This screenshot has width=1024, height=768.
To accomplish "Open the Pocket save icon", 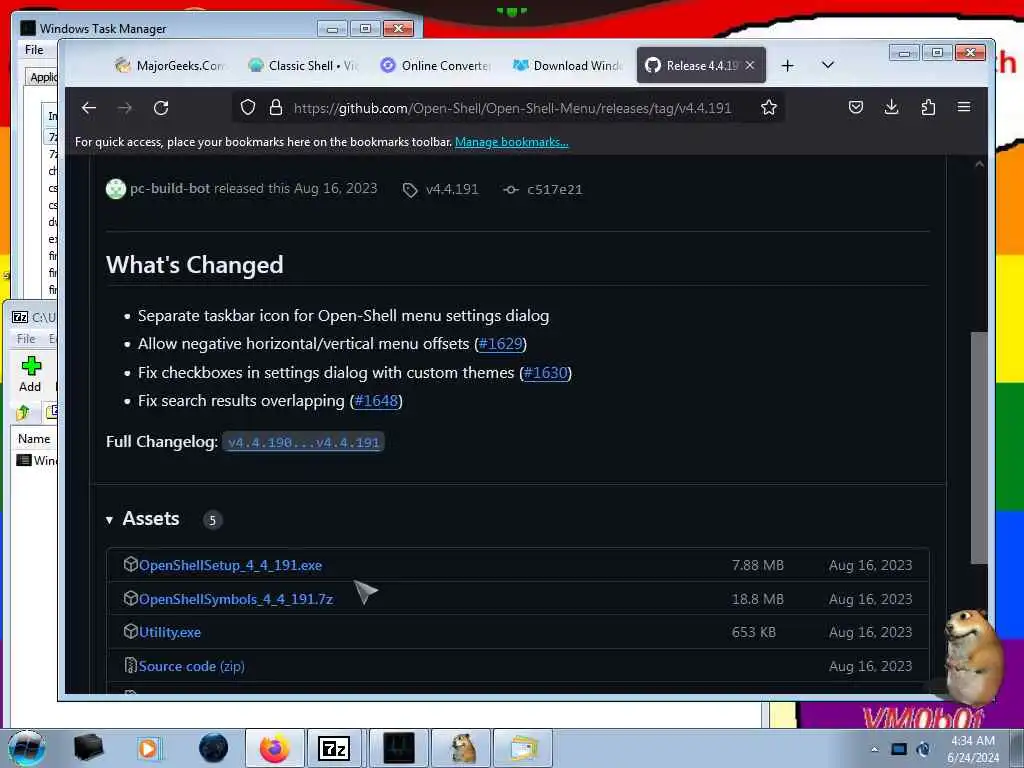I will click(x=856, y=107).
